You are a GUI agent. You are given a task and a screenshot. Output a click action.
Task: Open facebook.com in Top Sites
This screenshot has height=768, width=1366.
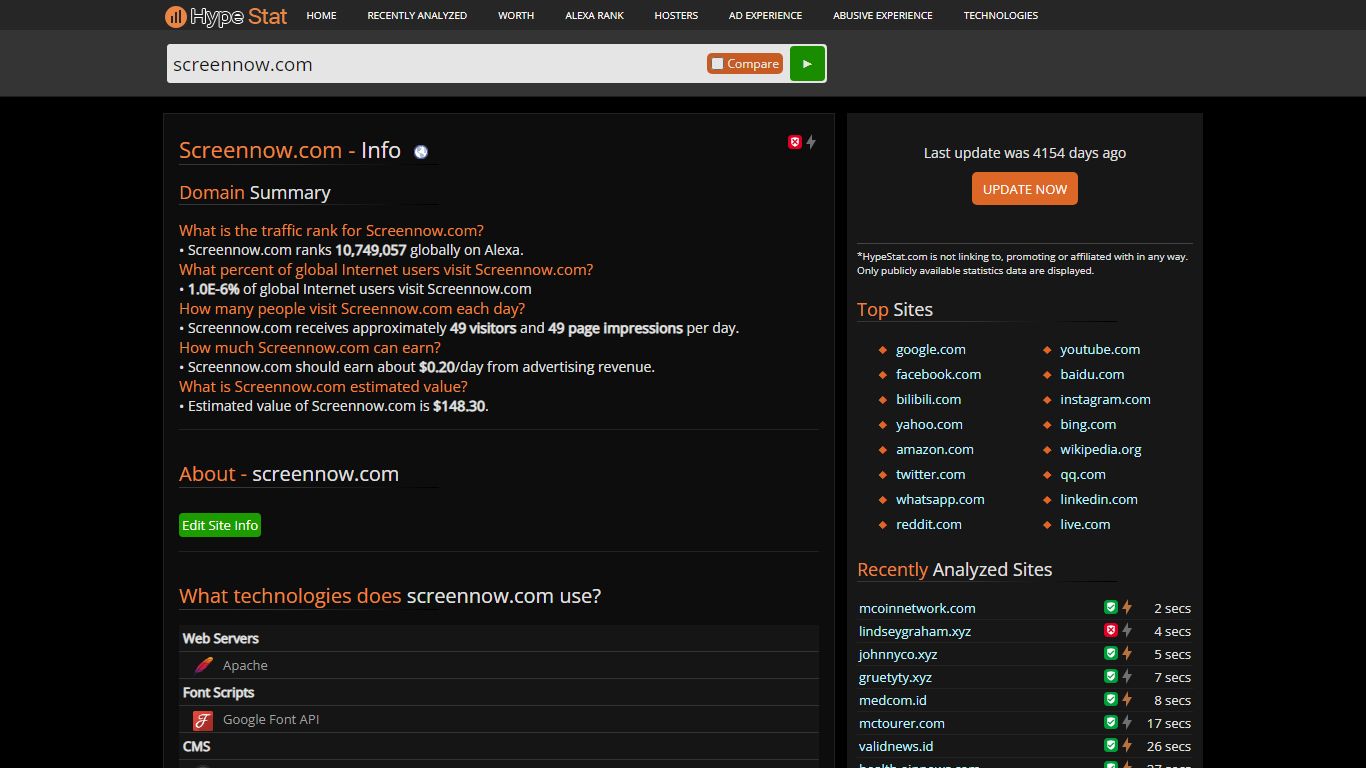(x=938, y=374)
